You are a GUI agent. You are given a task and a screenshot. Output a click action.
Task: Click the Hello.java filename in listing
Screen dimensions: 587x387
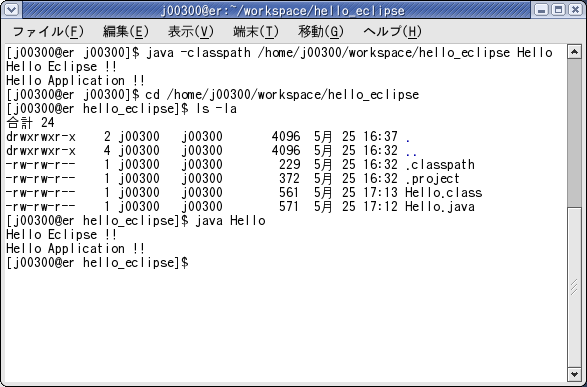click(440, 207)
